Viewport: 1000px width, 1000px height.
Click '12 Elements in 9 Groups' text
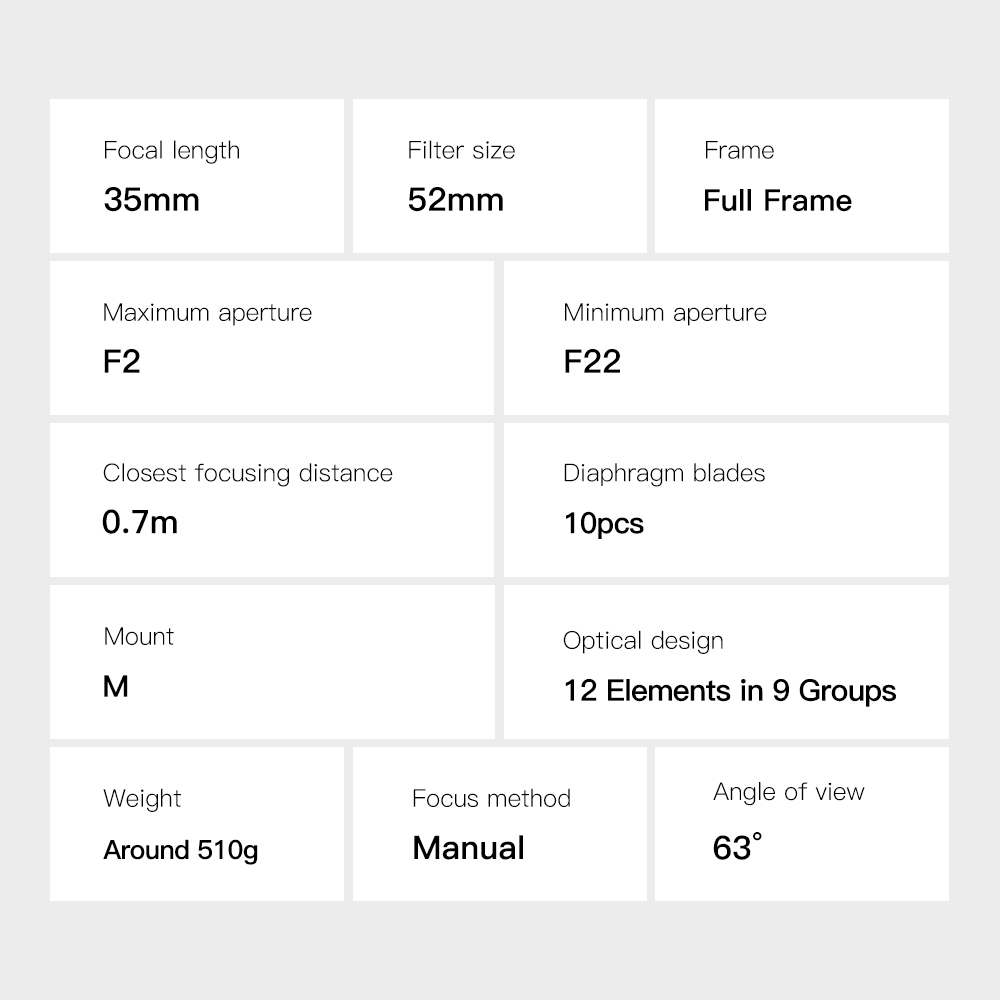click(729, 690)
